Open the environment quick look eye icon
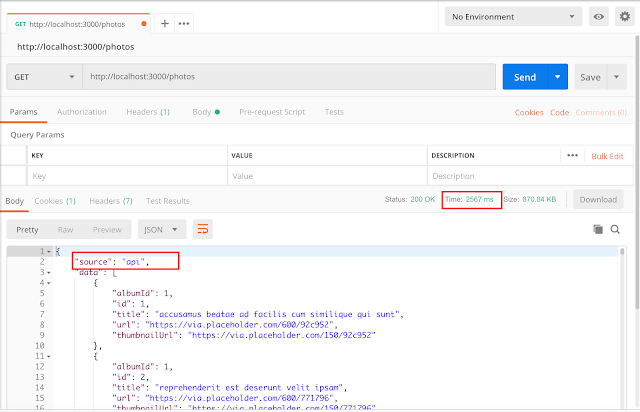 (599, 17)
